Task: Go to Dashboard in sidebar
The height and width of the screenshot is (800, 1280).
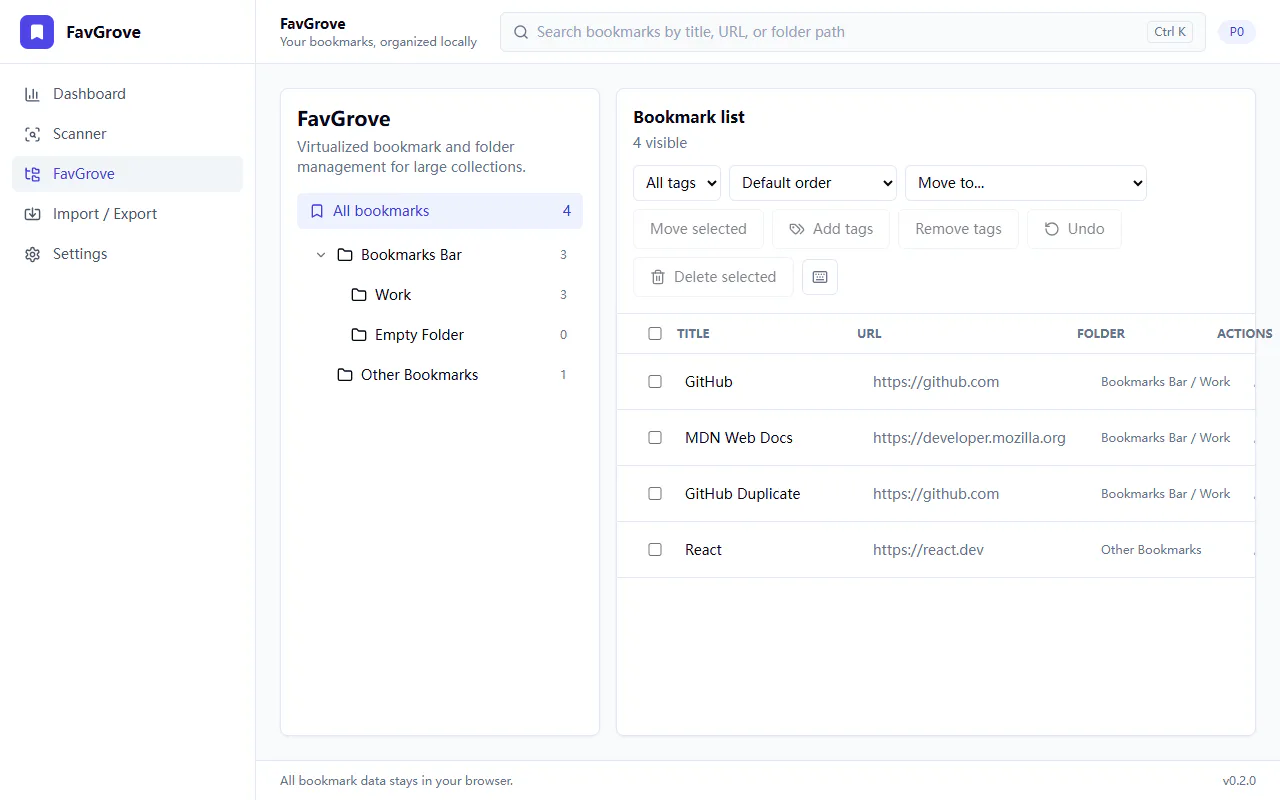Action: [127, 94]
